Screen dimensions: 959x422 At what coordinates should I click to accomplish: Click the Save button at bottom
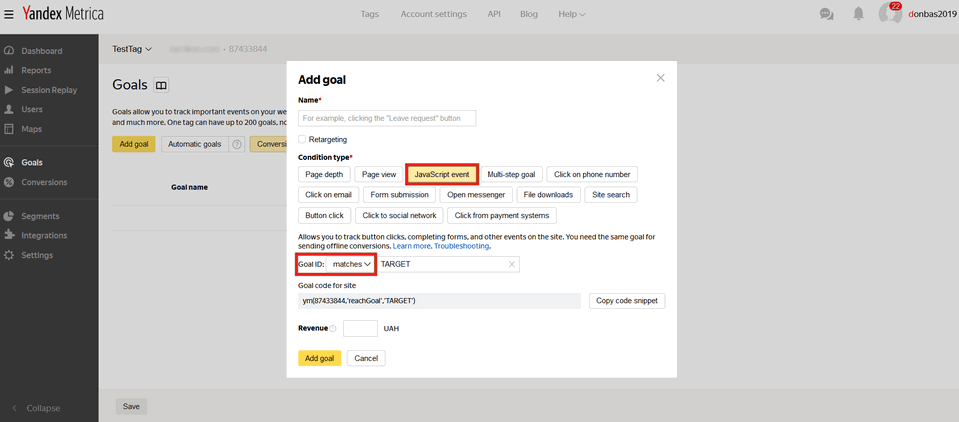coord(131,407)
